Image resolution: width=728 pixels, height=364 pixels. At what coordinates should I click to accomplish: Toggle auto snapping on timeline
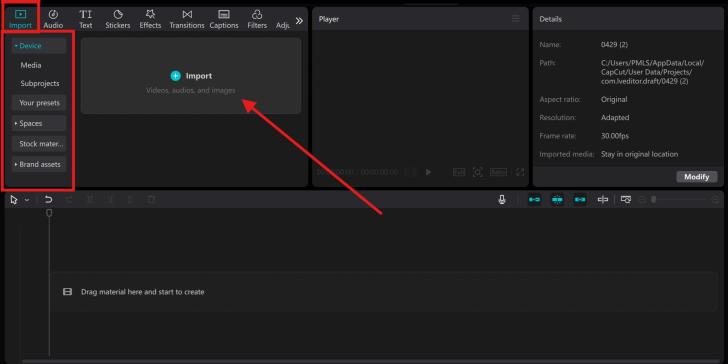(x=557, y=200)
